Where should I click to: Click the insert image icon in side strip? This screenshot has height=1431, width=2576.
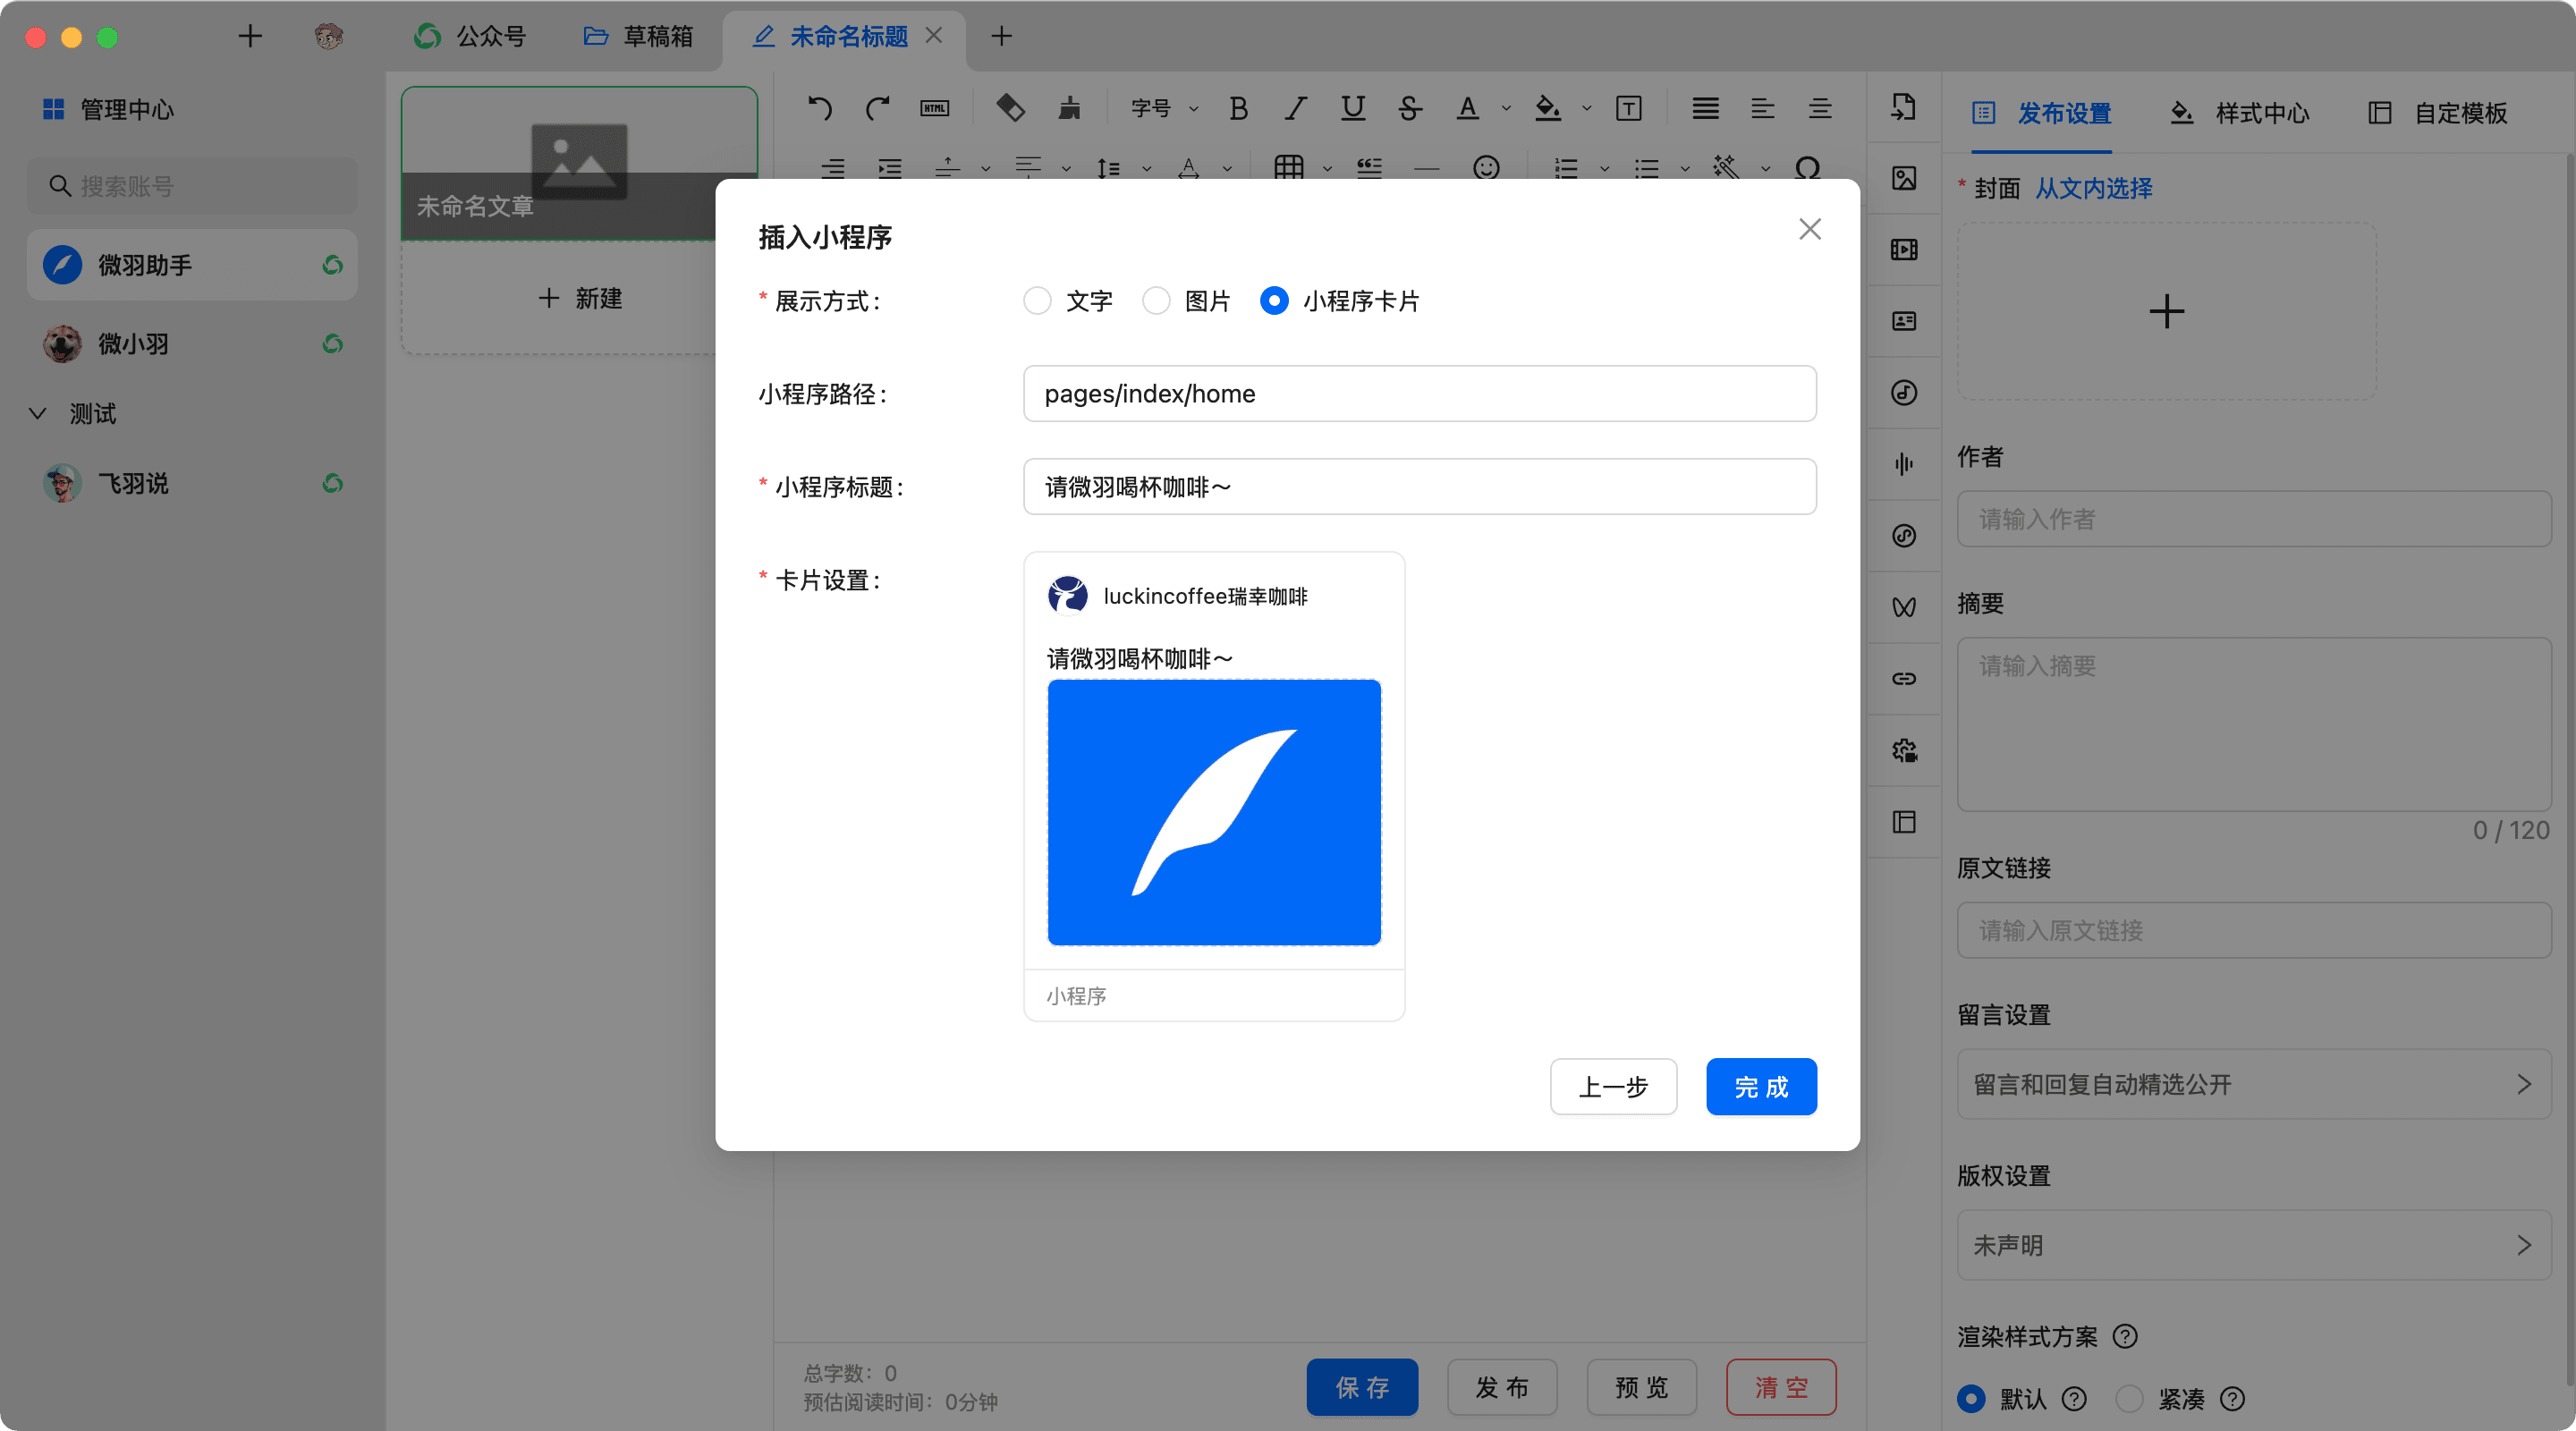click(1904, 178)
